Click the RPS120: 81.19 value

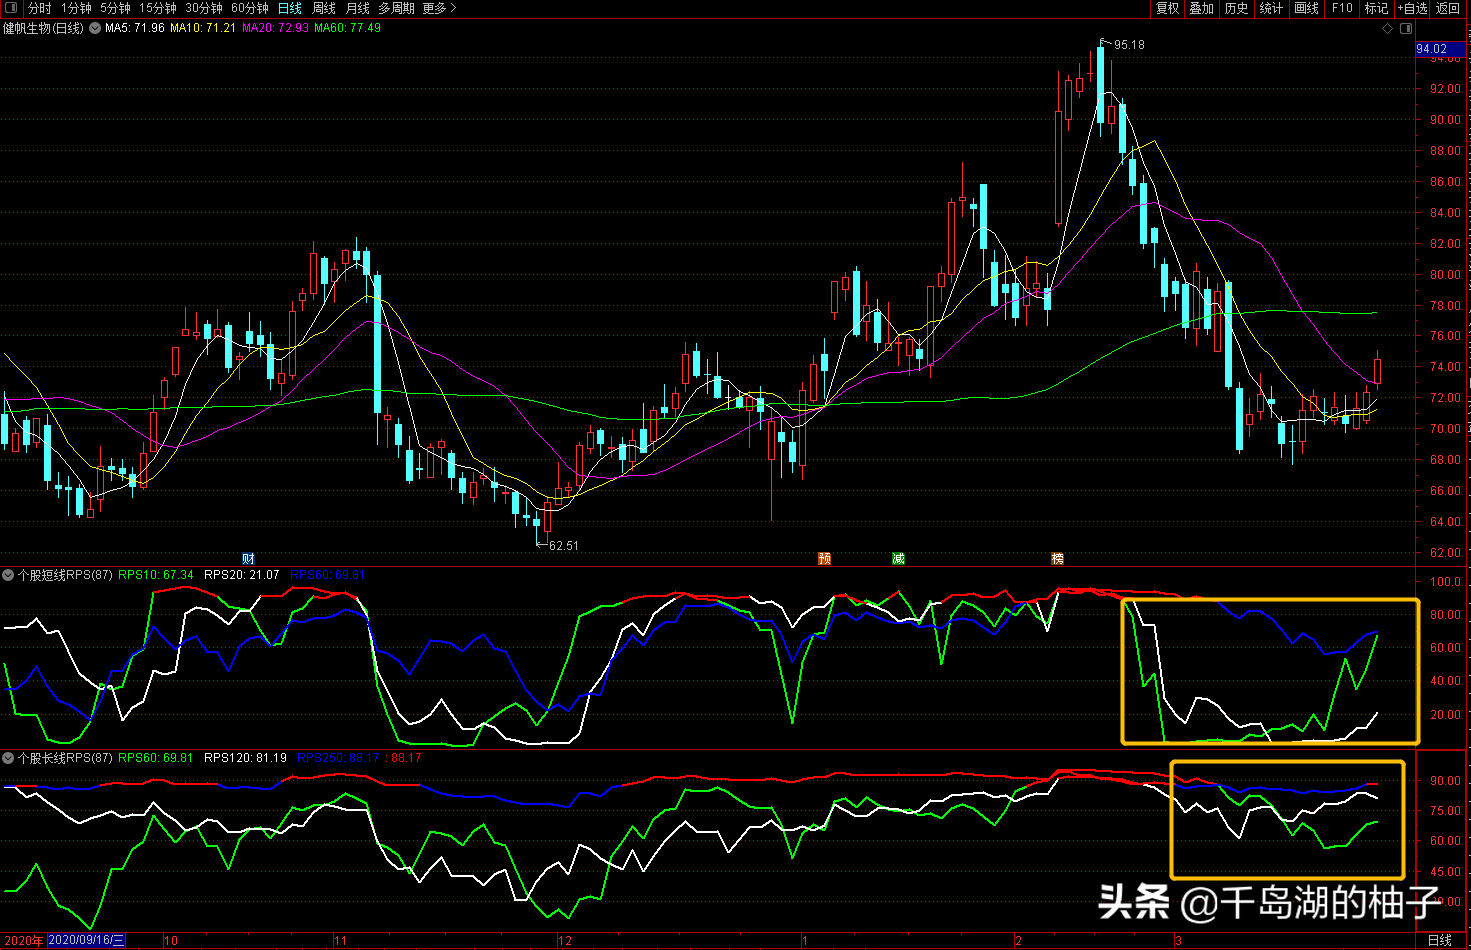[246, 758]
